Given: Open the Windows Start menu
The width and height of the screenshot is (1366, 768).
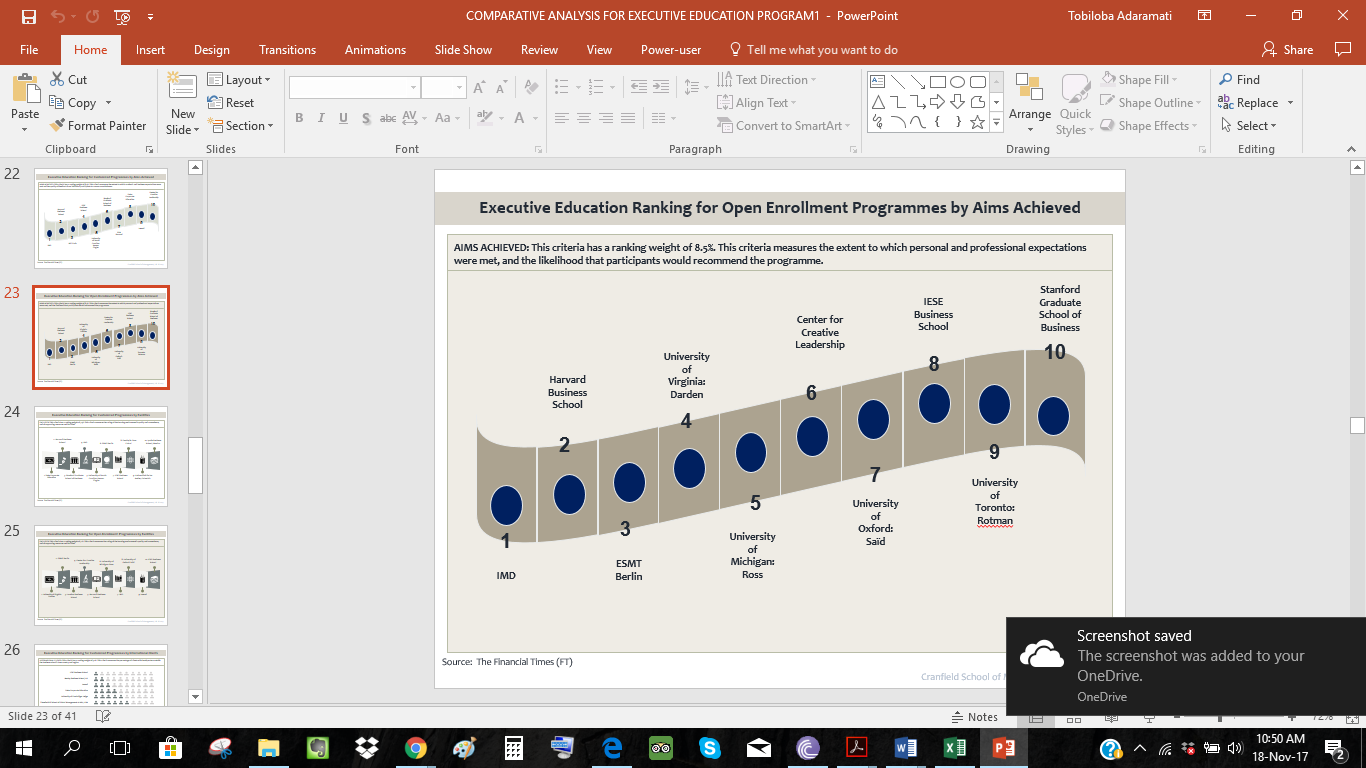Looking at the screenshot, I should click(x=24, y=747).
